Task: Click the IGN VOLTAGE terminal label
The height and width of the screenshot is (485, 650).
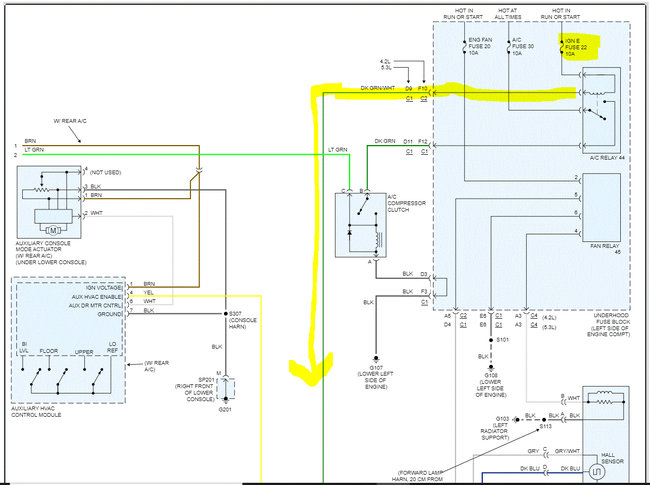Action: click(x=104, y=287)
